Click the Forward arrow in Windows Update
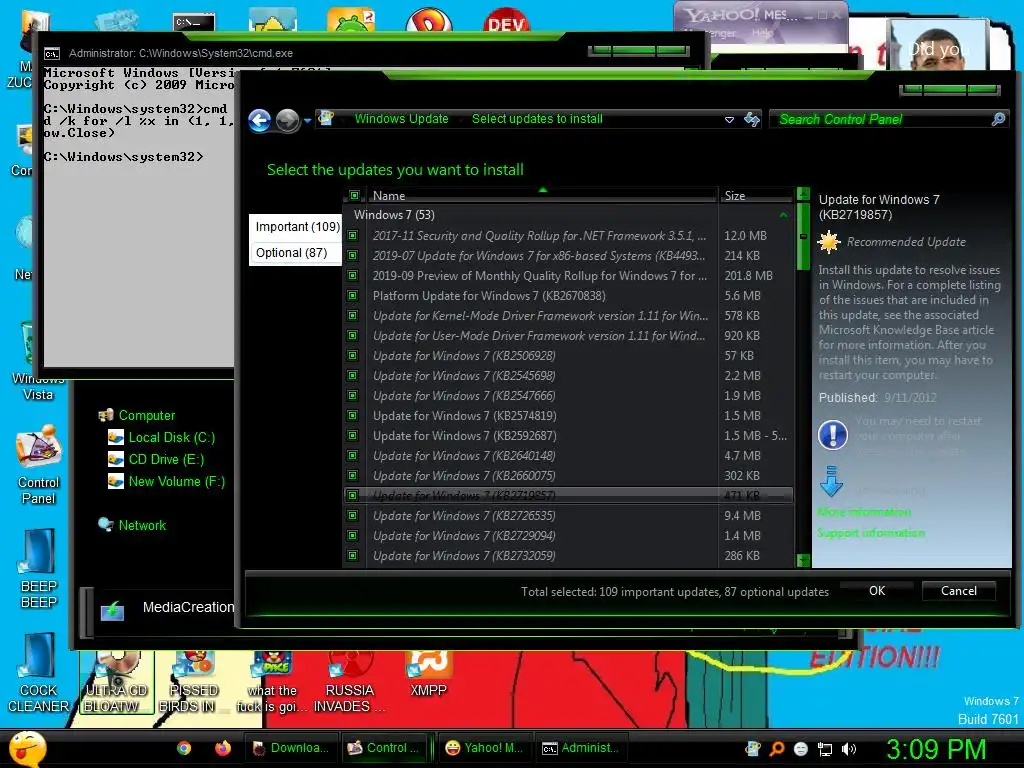The width and height of the screenshot is (1024, 768). [287, 120]
